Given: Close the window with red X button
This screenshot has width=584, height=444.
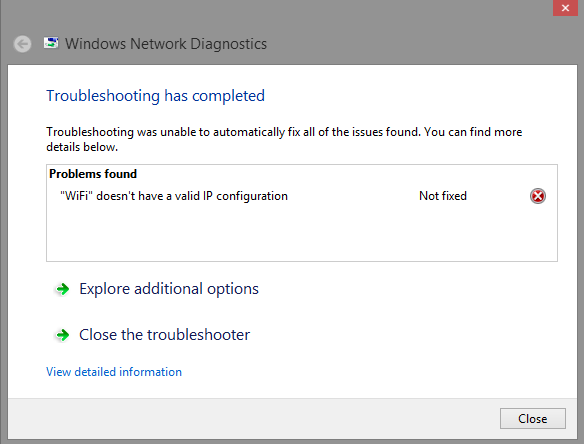Looking at the screenshot, I should [x=565, y=8].
